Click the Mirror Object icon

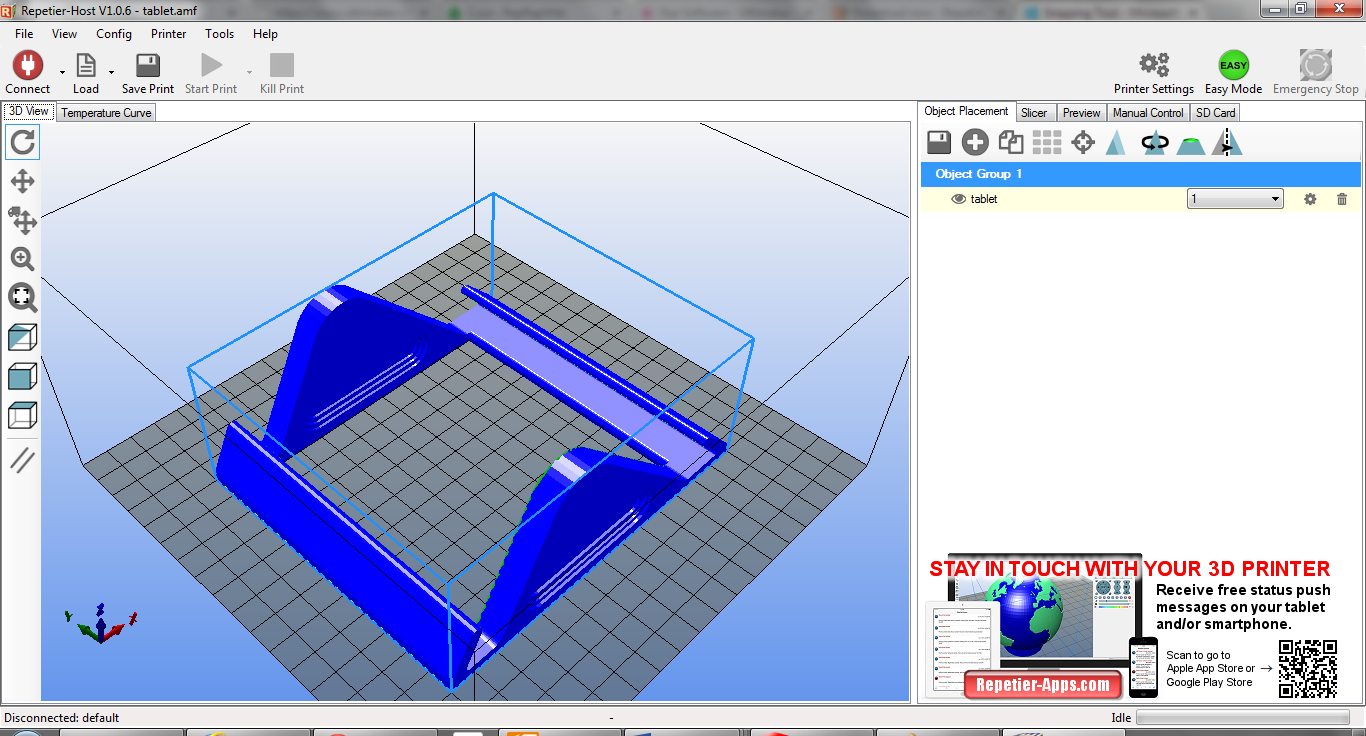pyautogui.click(x=1227, y=143)
